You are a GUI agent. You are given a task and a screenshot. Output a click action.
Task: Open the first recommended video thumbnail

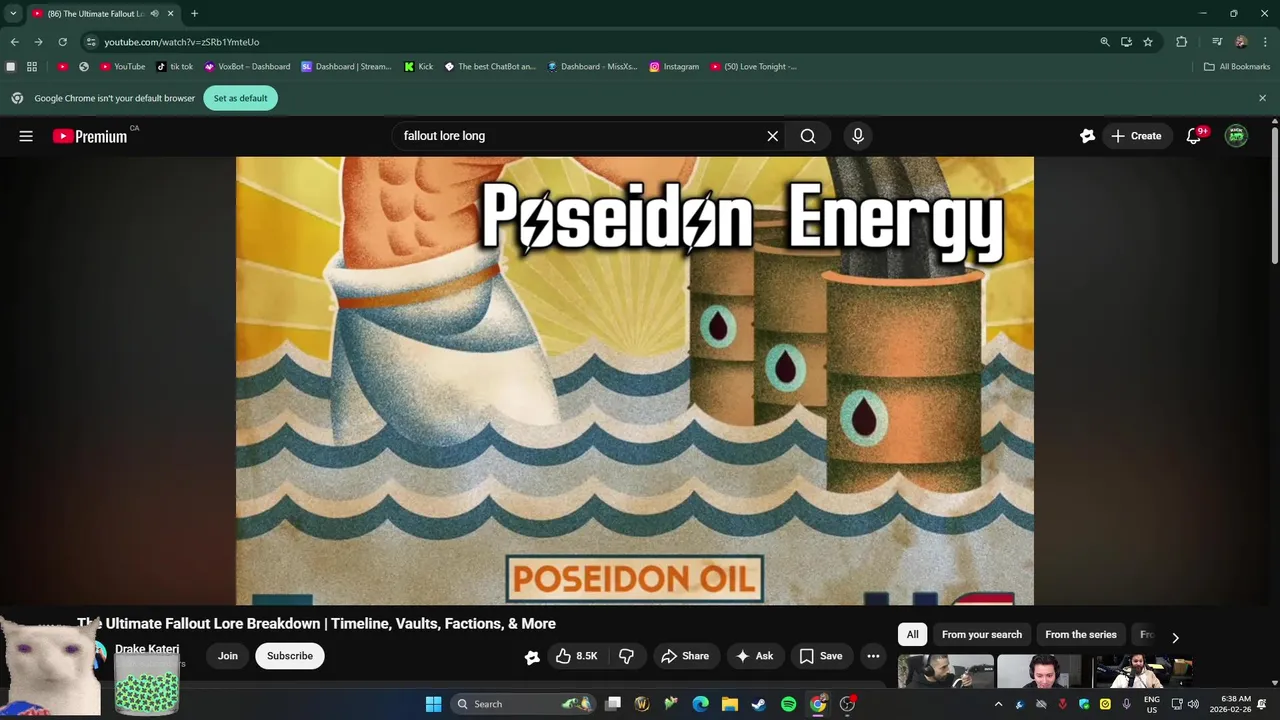(945, 671)
